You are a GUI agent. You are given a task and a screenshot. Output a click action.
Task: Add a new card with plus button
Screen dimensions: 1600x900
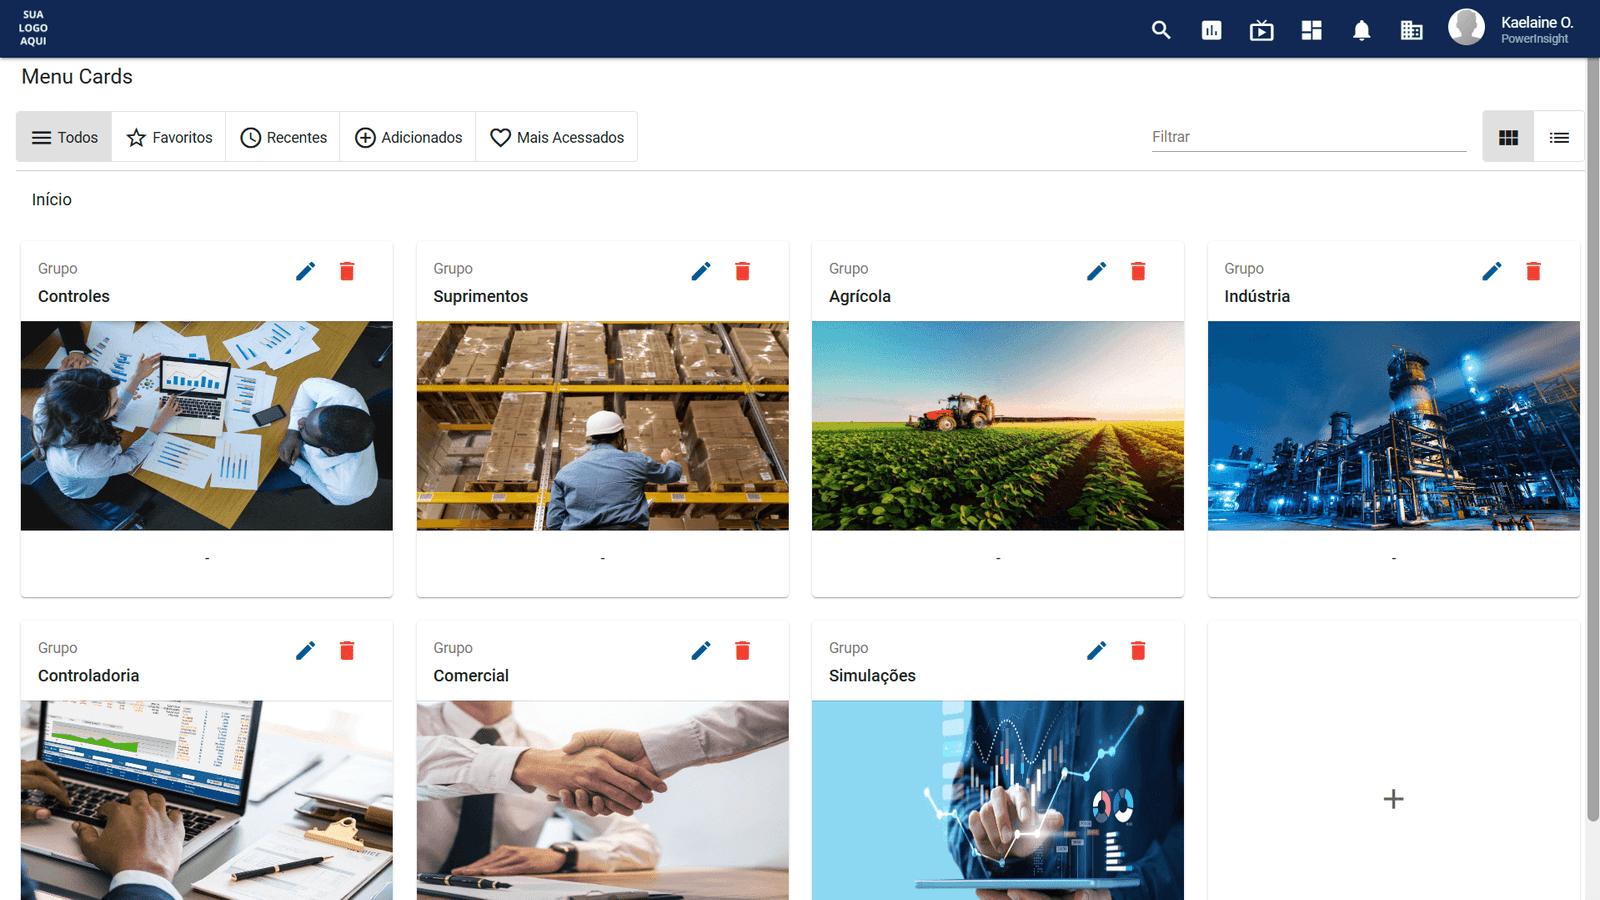[x=1393, y=798]
